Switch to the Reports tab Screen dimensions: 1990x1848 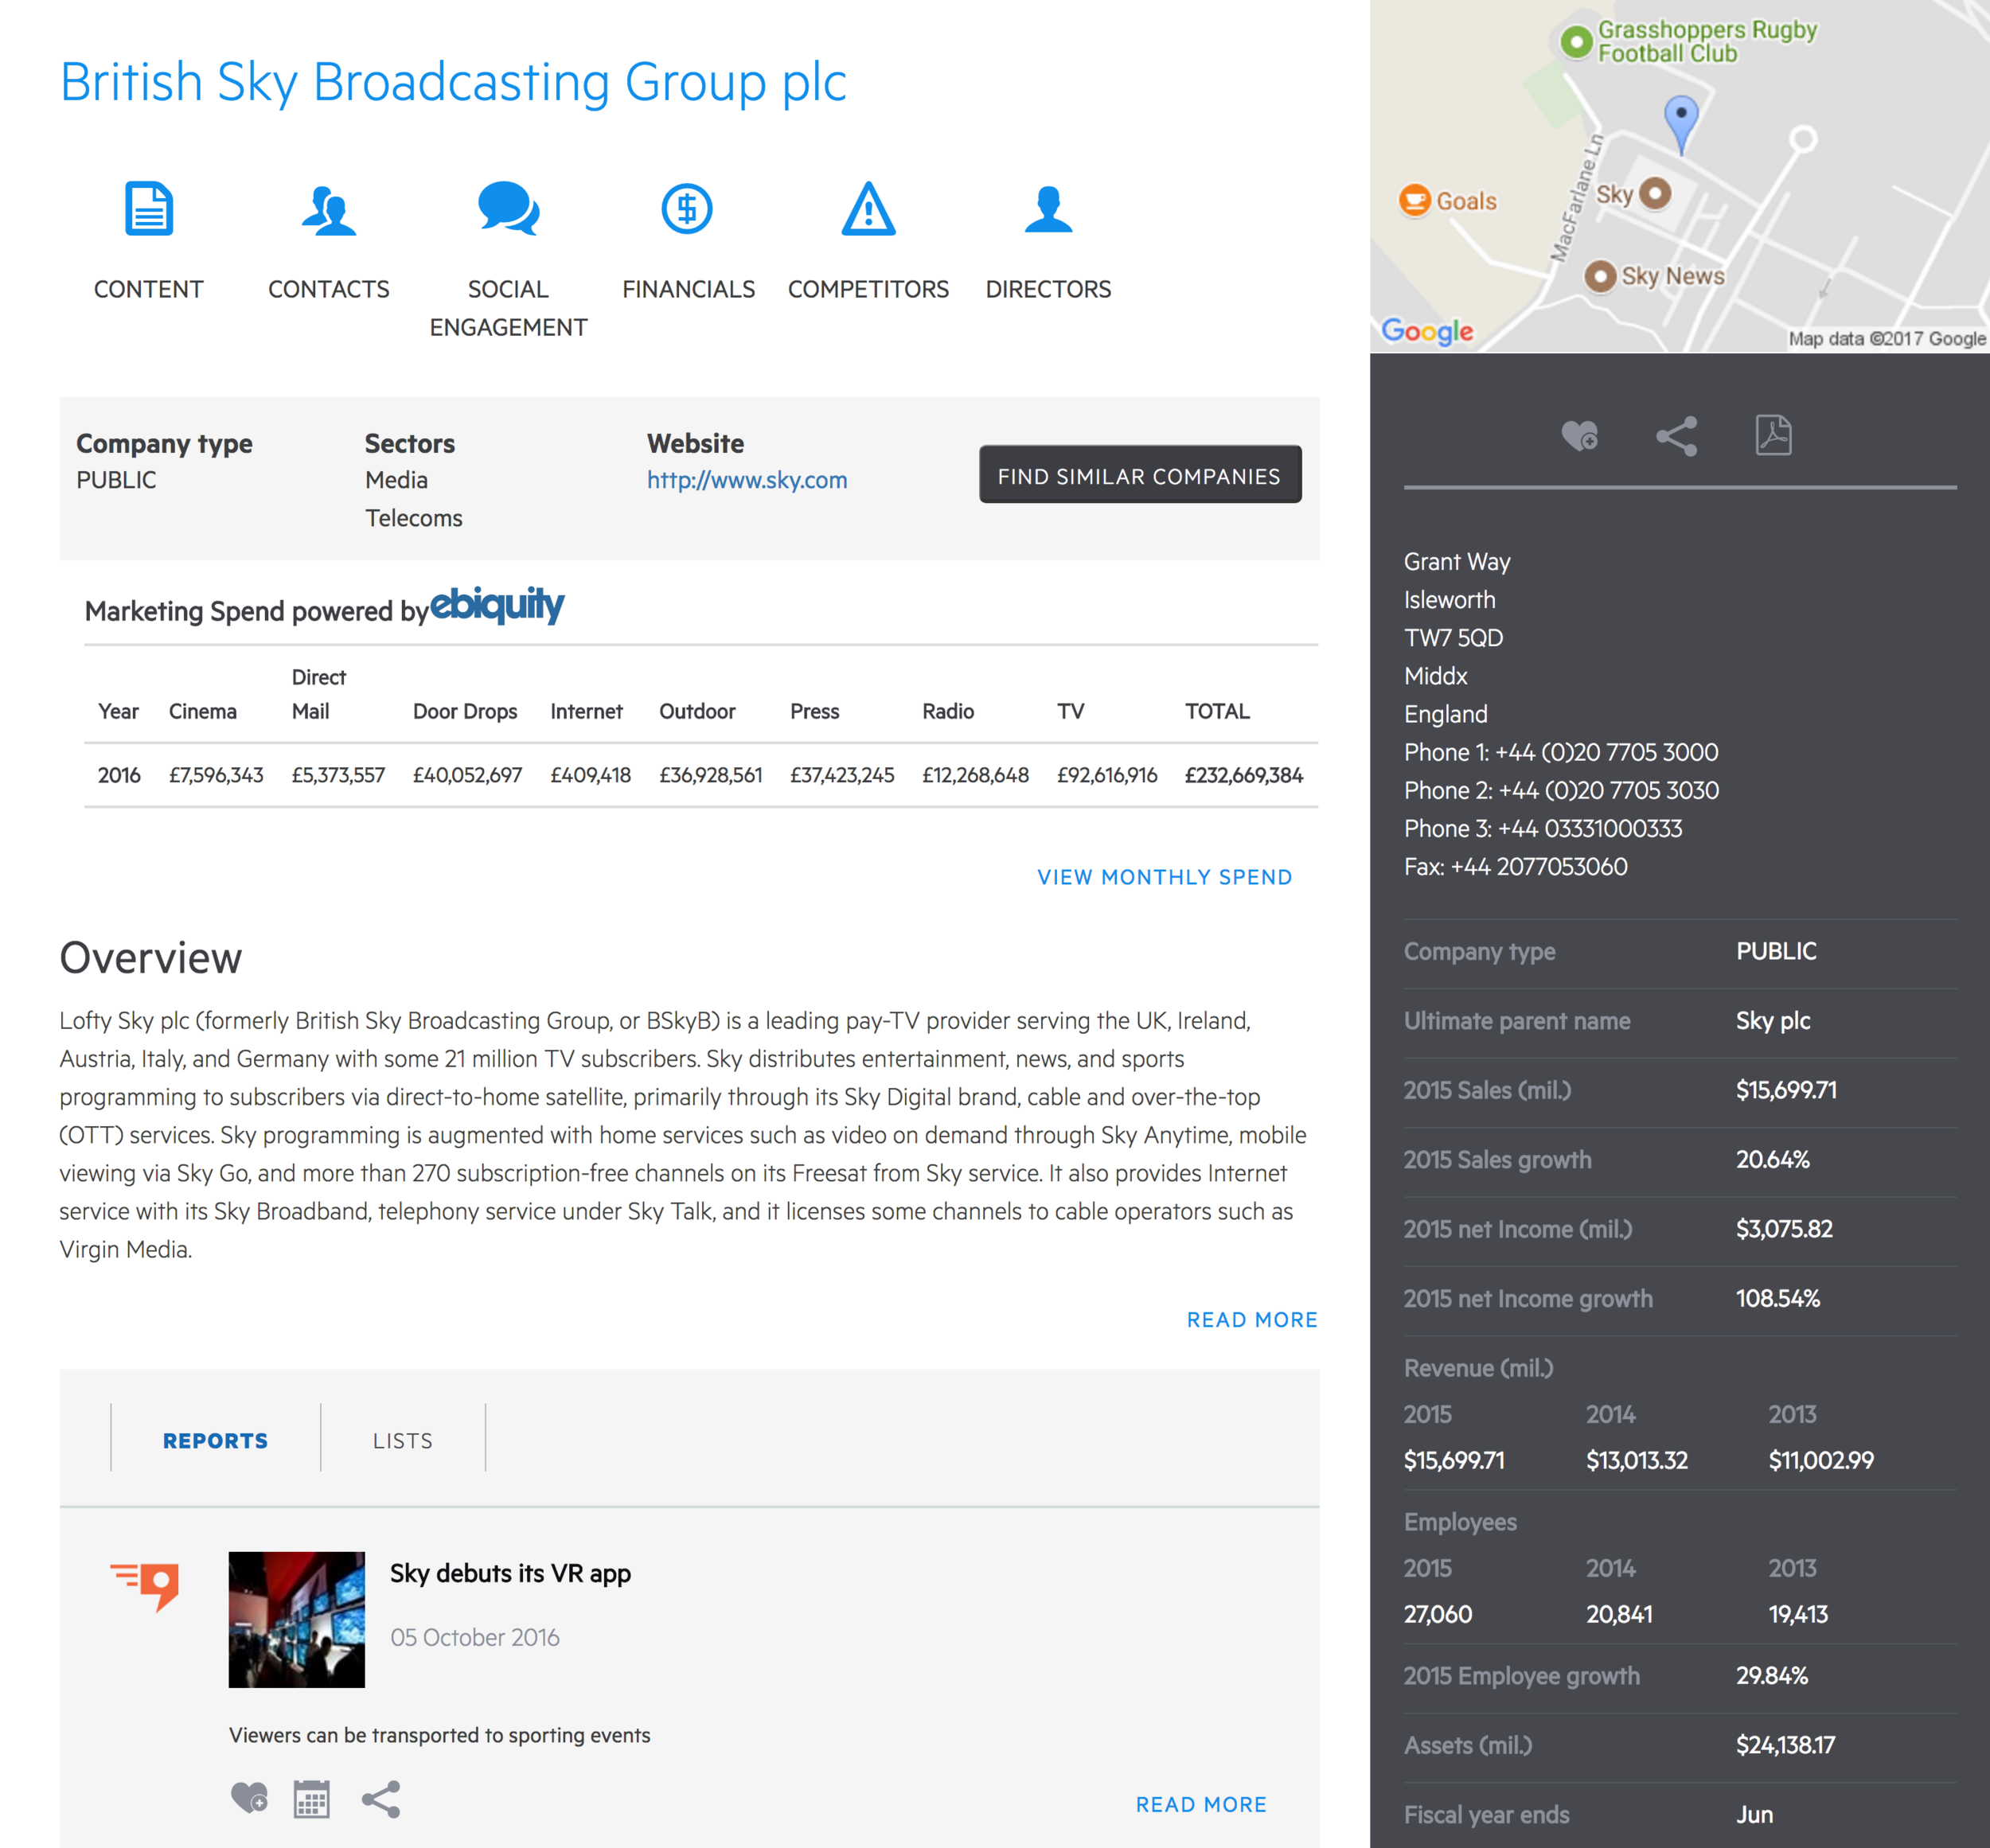(215, 1440)
